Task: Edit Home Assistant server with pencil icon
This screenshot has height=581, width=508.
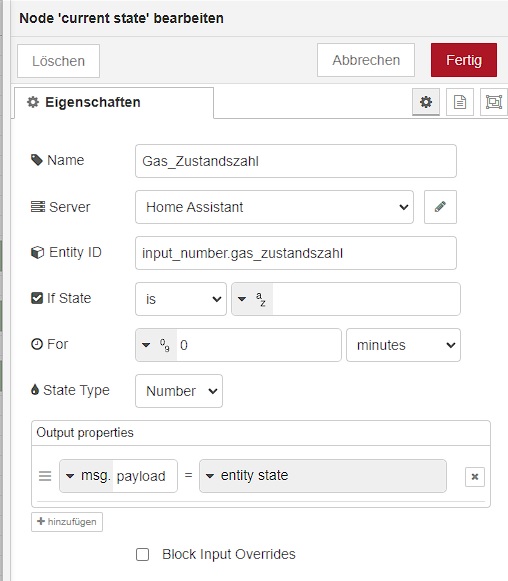Action: pyautogui.click(x=440, y=207)
